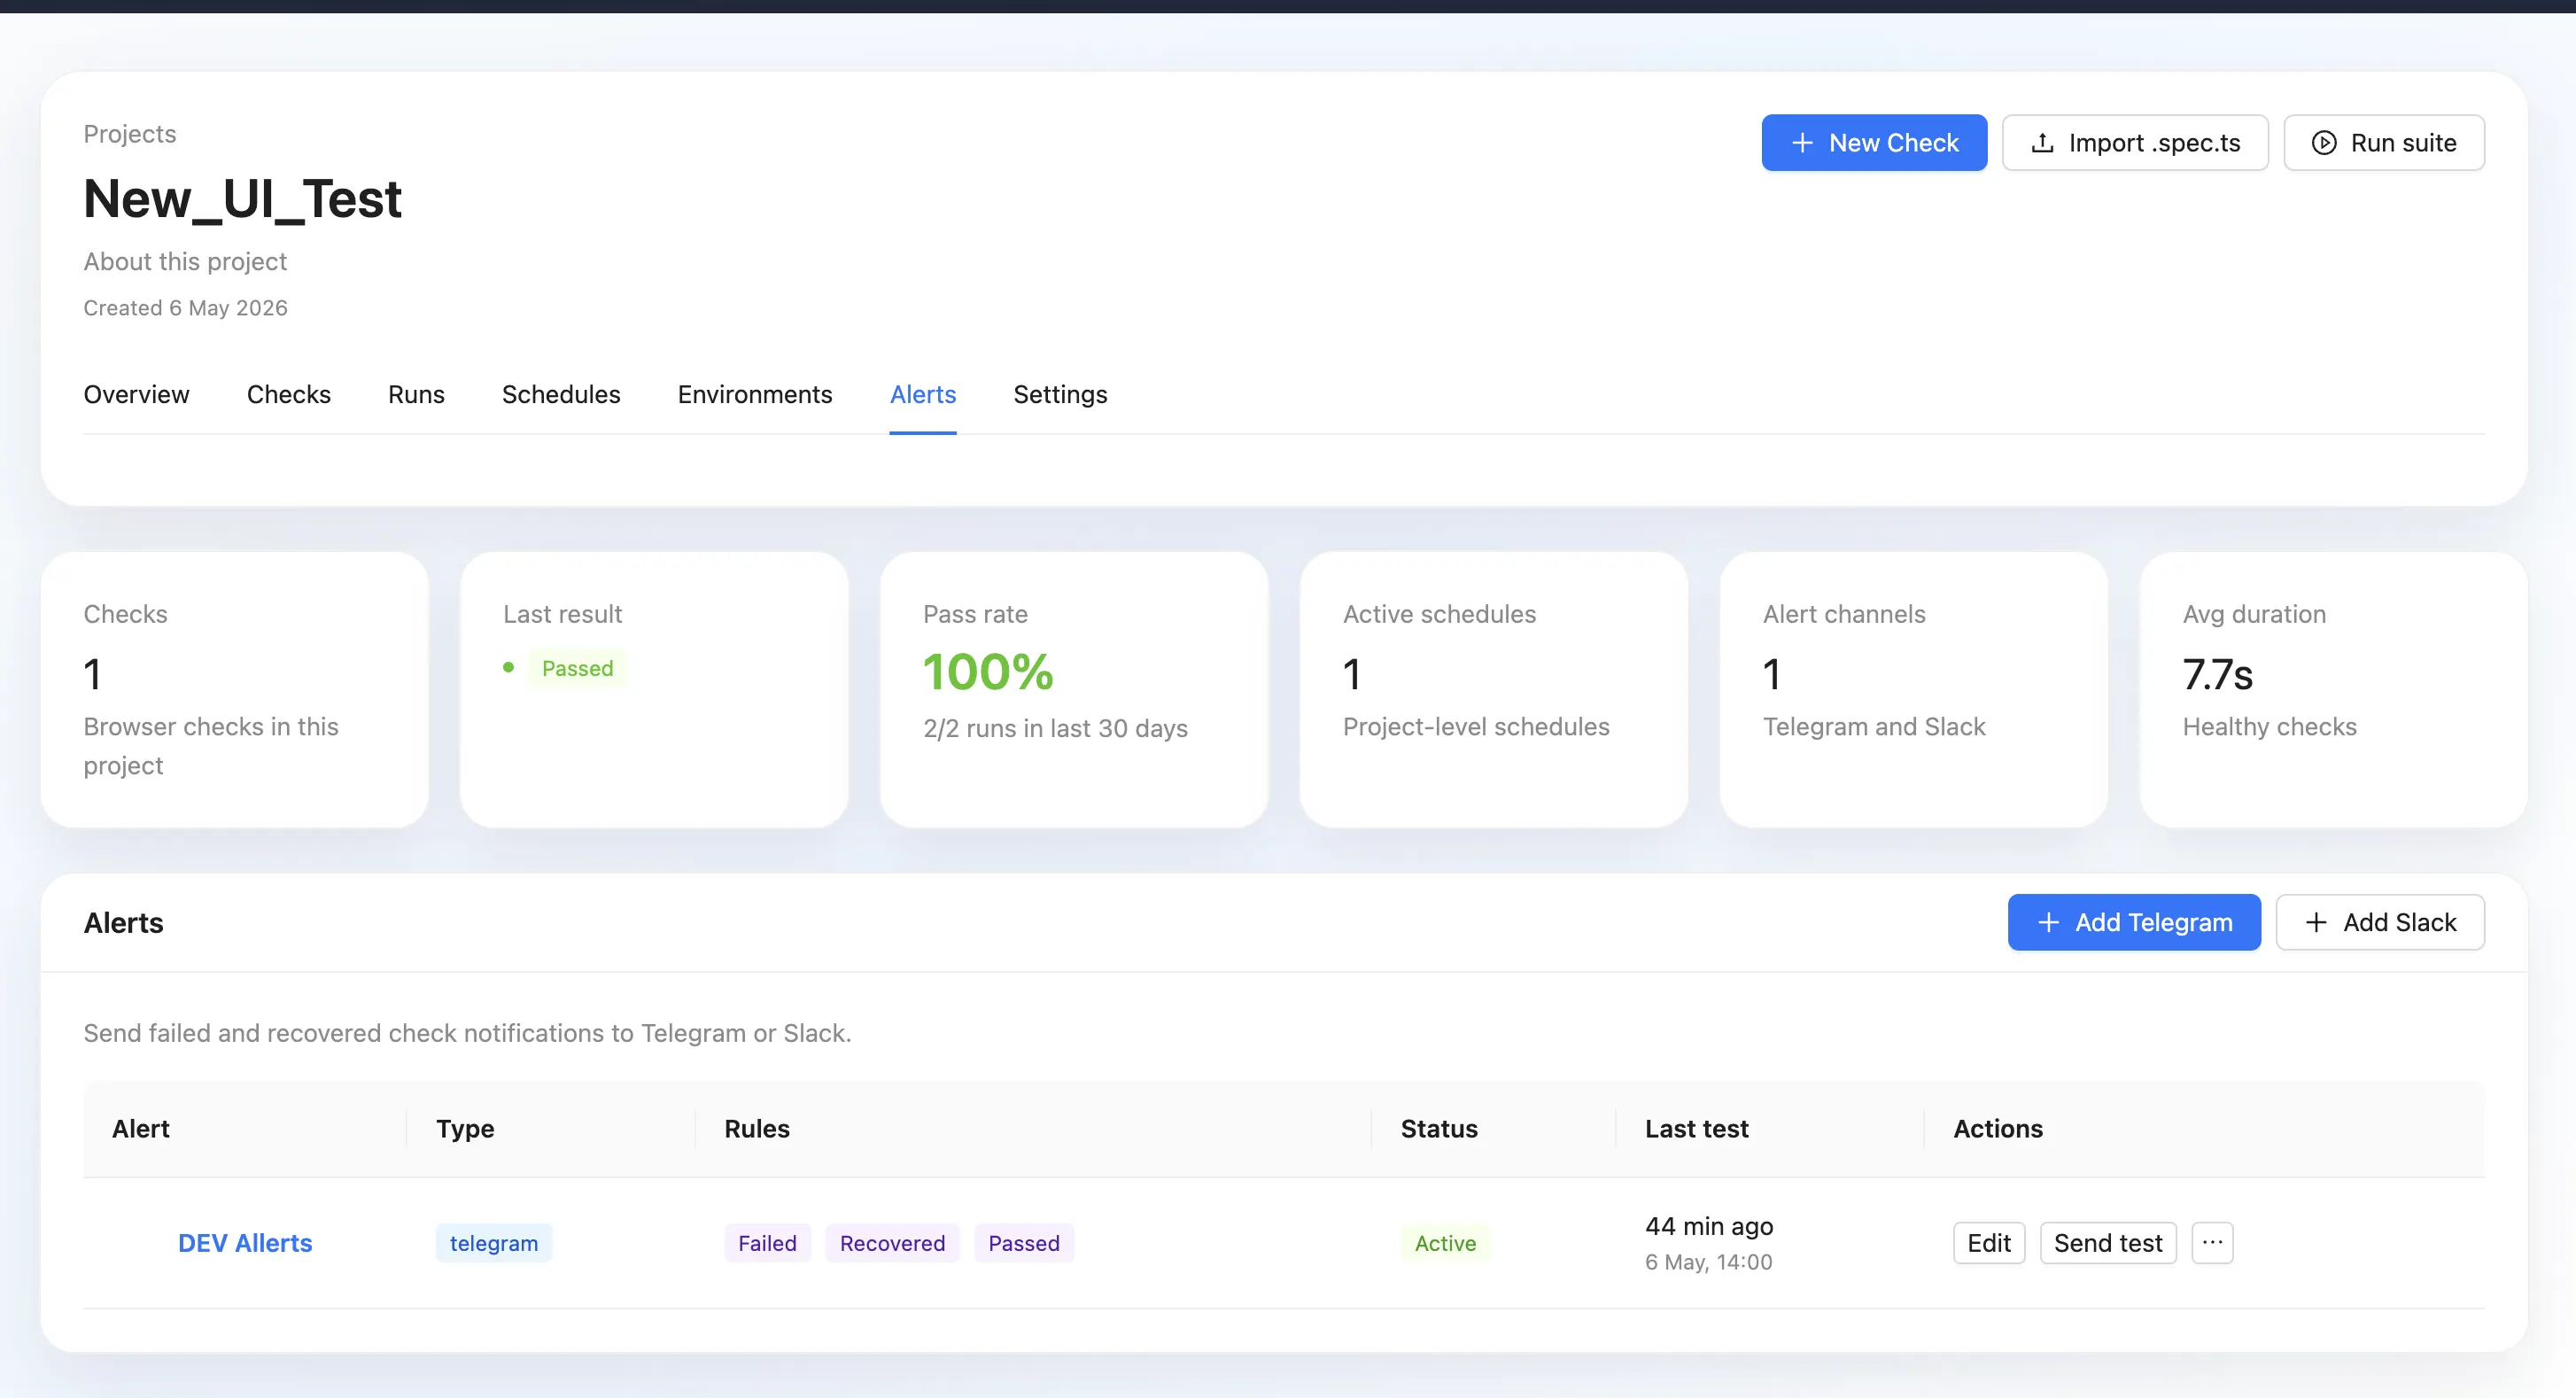
Task: Click the Passed badge in Last result card
Action: tap(577, 668)
